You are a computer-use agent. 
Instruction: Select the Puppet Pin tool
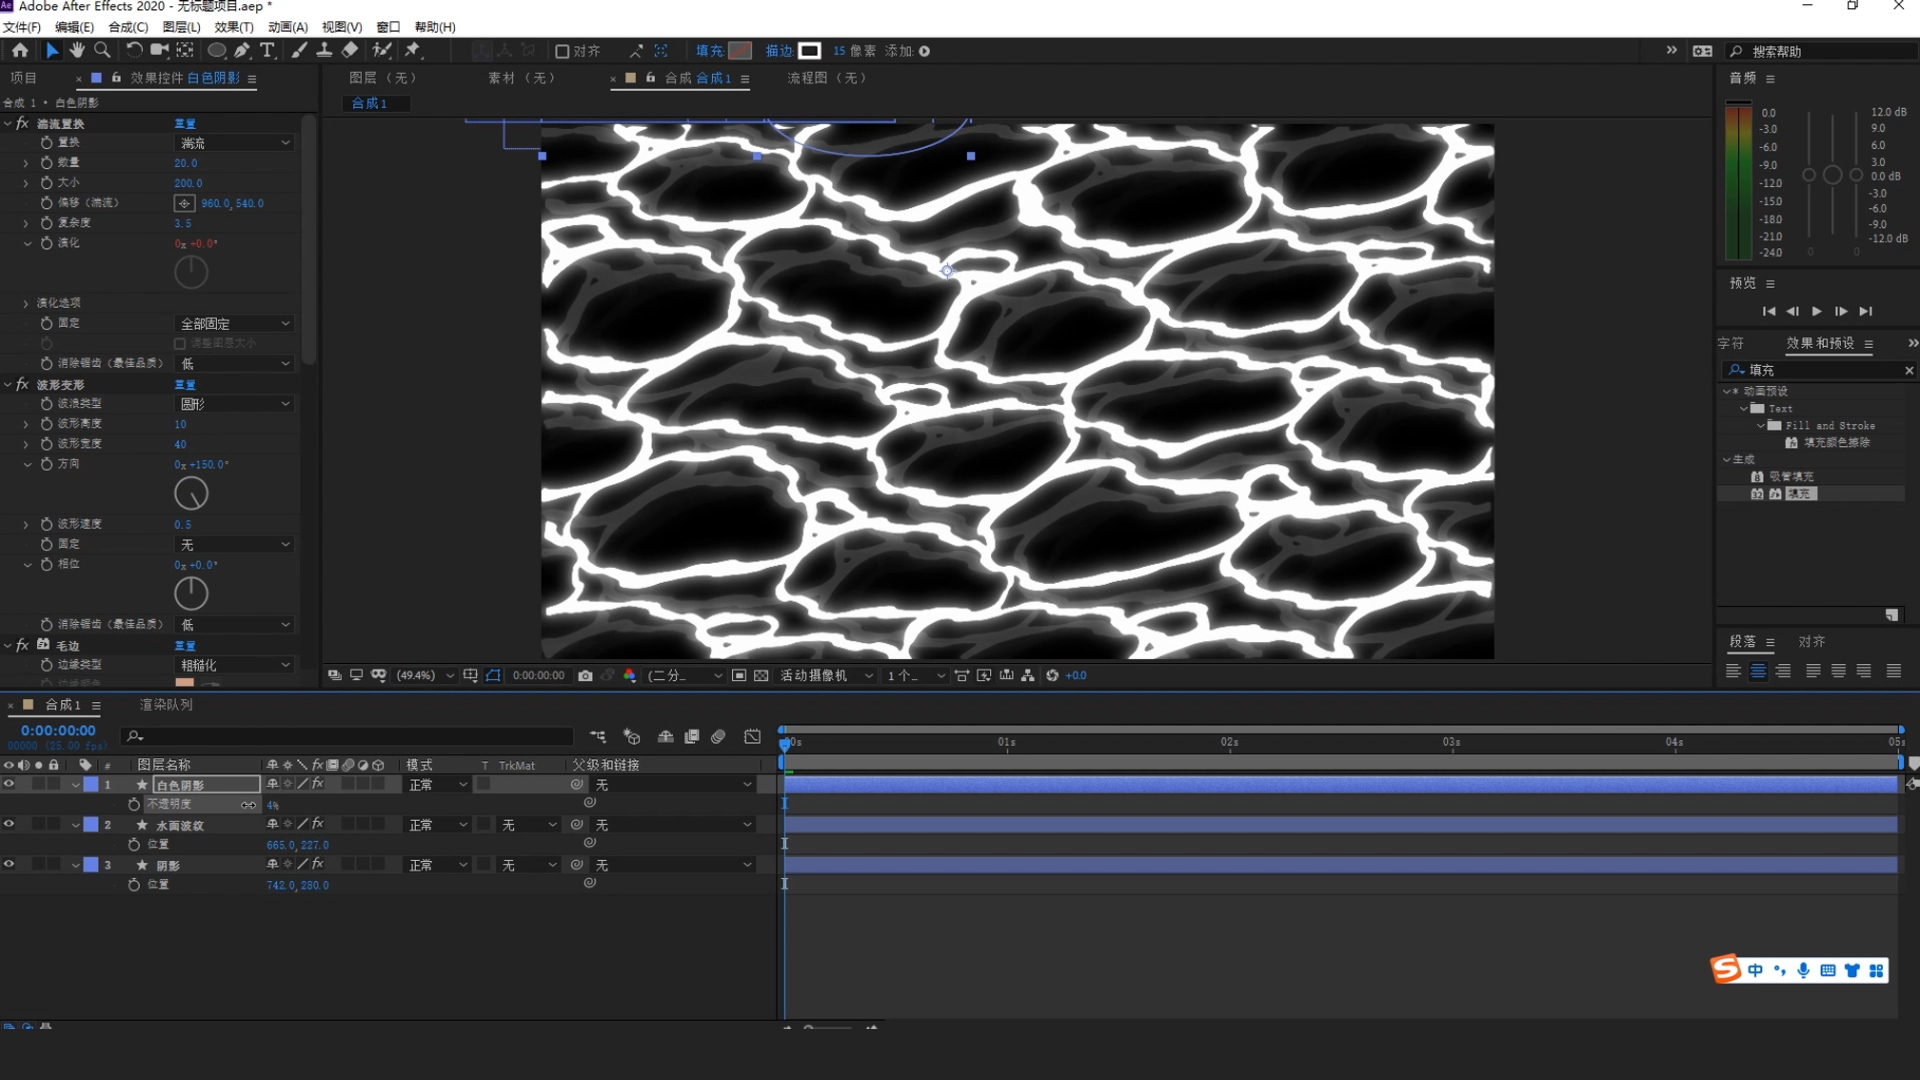click(412, 50)
